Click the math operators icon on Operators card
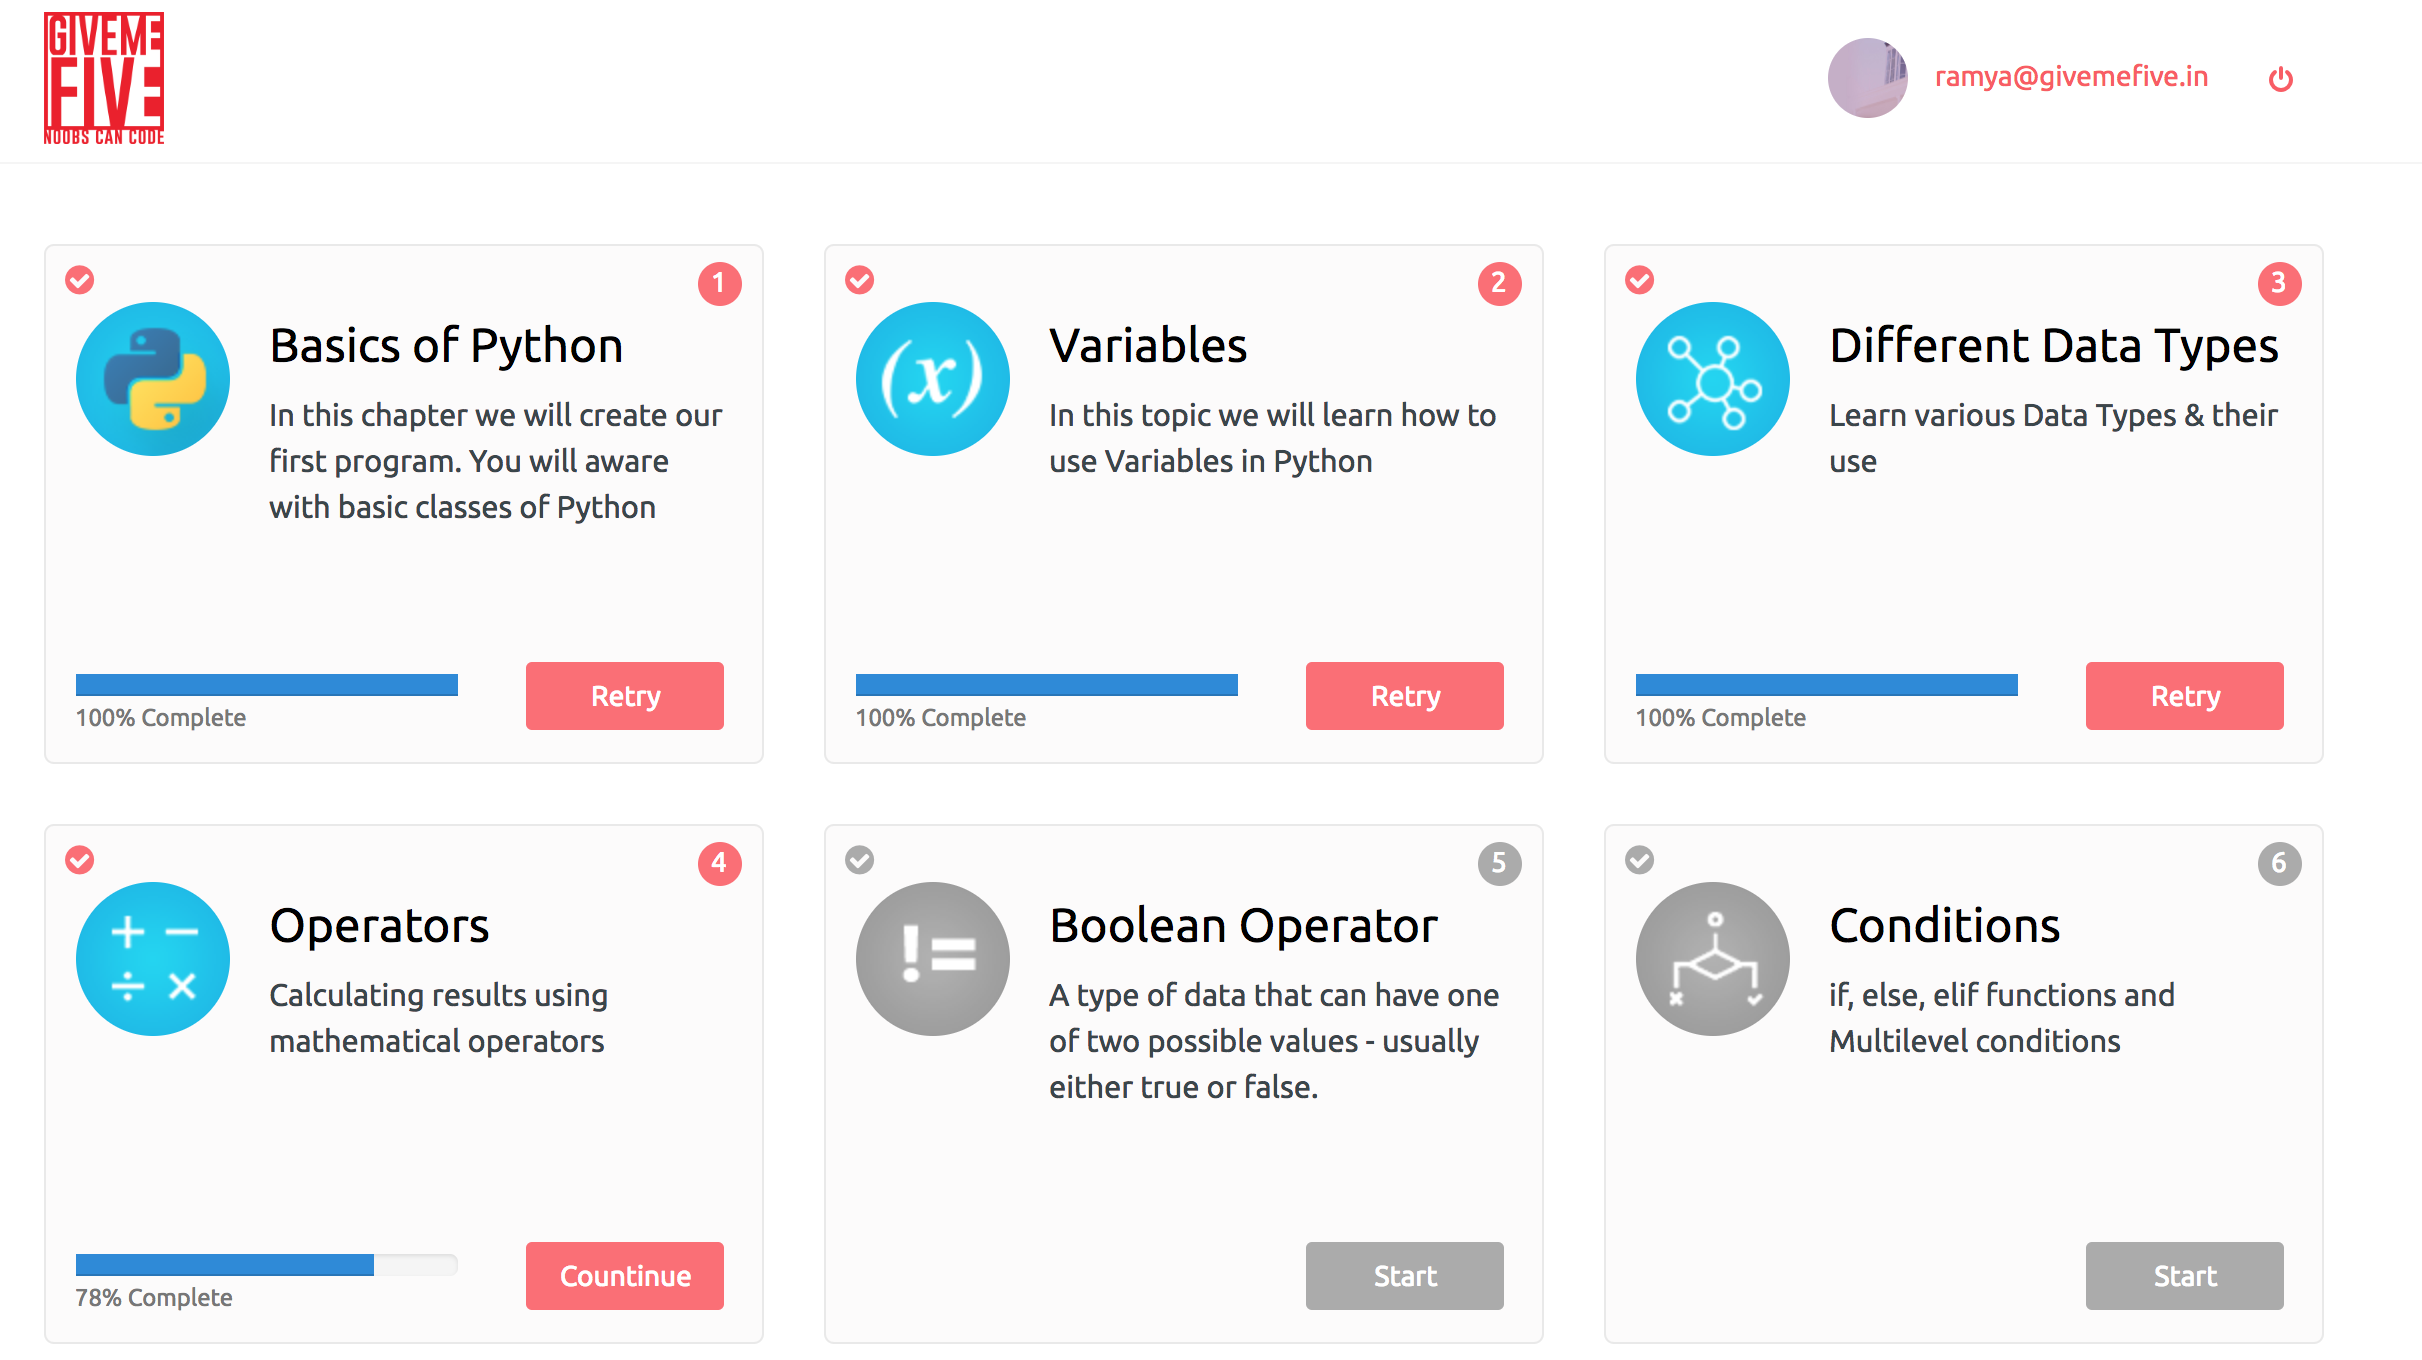 pyautogui.click(x=152, y=957)
